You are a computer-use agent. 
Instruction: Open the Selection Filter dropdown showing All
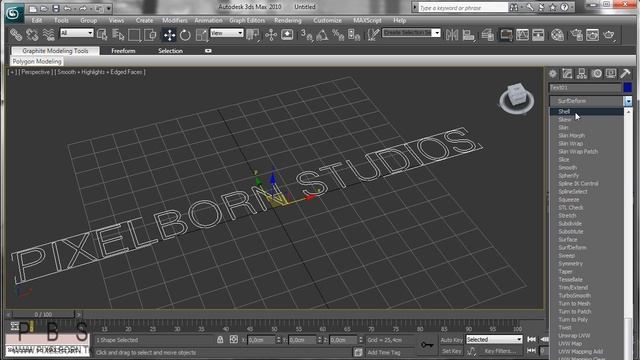coord(77,33)
